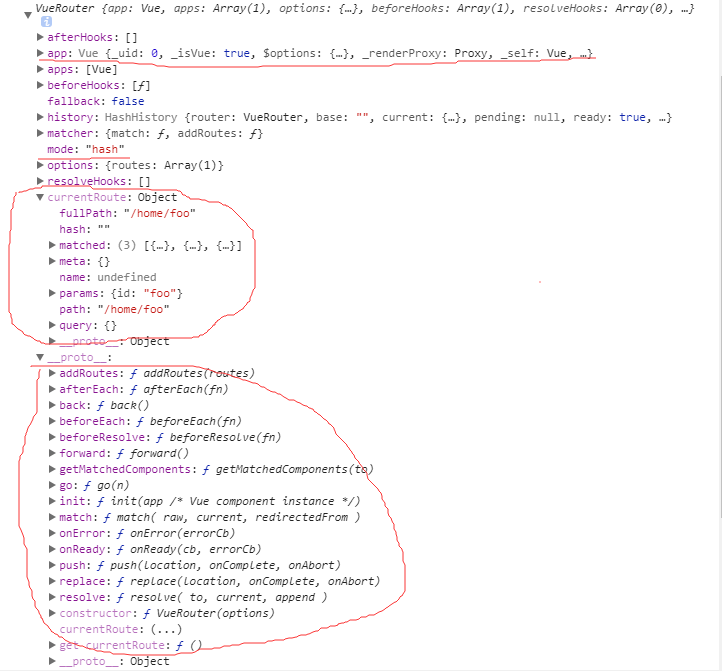The width and height of the screenshot is (722, 671).
Task: Click the blue info icon under VueRouter
Action: 47,22
